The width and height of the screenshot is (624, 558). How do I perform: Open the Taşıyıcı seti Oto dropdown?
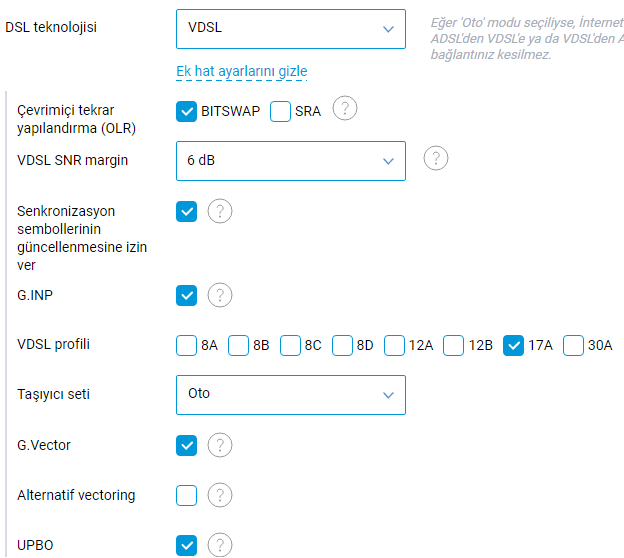click(291, 395)
